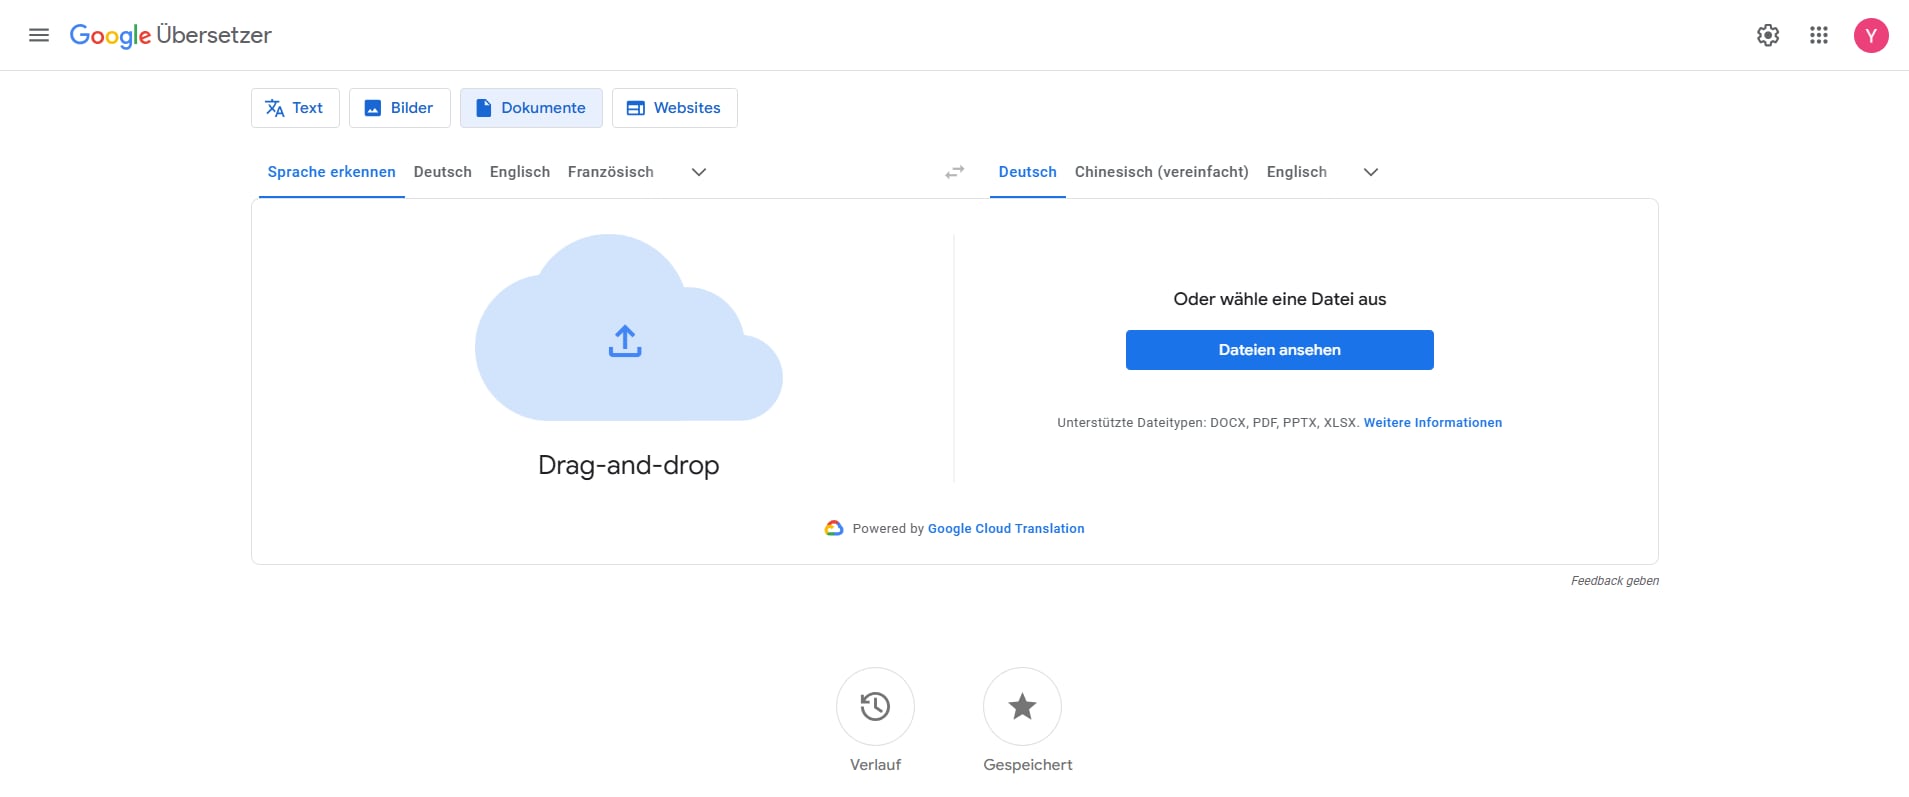Expand the target language list chevron
Viewport: 1909px width, 797px height.
point(1371,172)
